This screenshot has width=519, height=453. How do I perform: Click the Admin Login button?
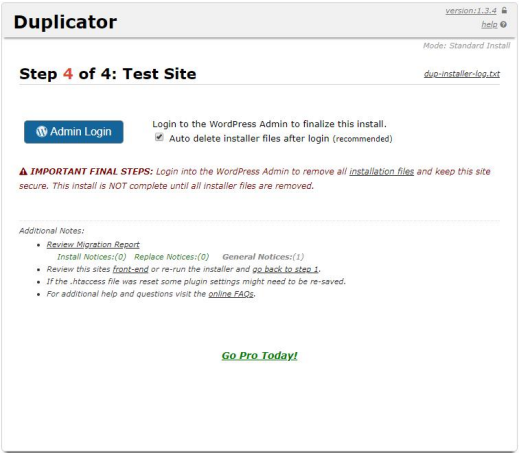74,132
